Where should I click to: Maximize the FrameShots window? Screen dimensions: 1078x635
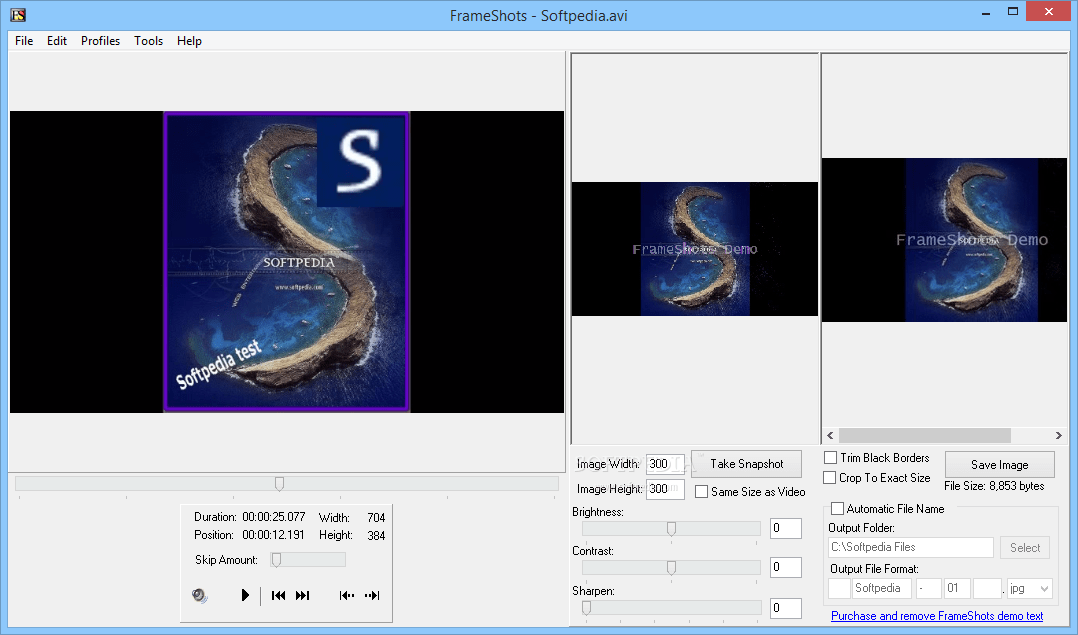pos(1013,12)
